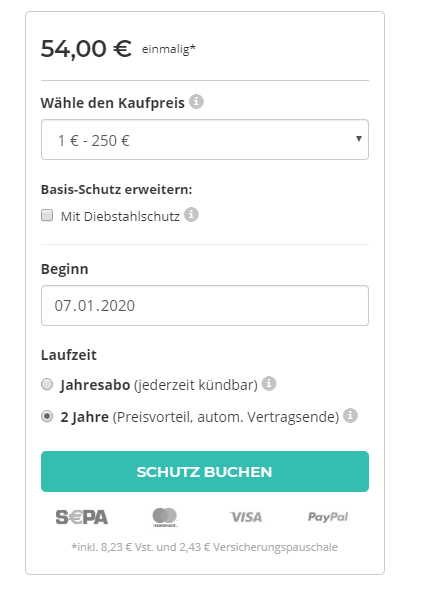Click the Versicherungspauschale footnote text
The image size is (438, 613).
click(205, 547)
